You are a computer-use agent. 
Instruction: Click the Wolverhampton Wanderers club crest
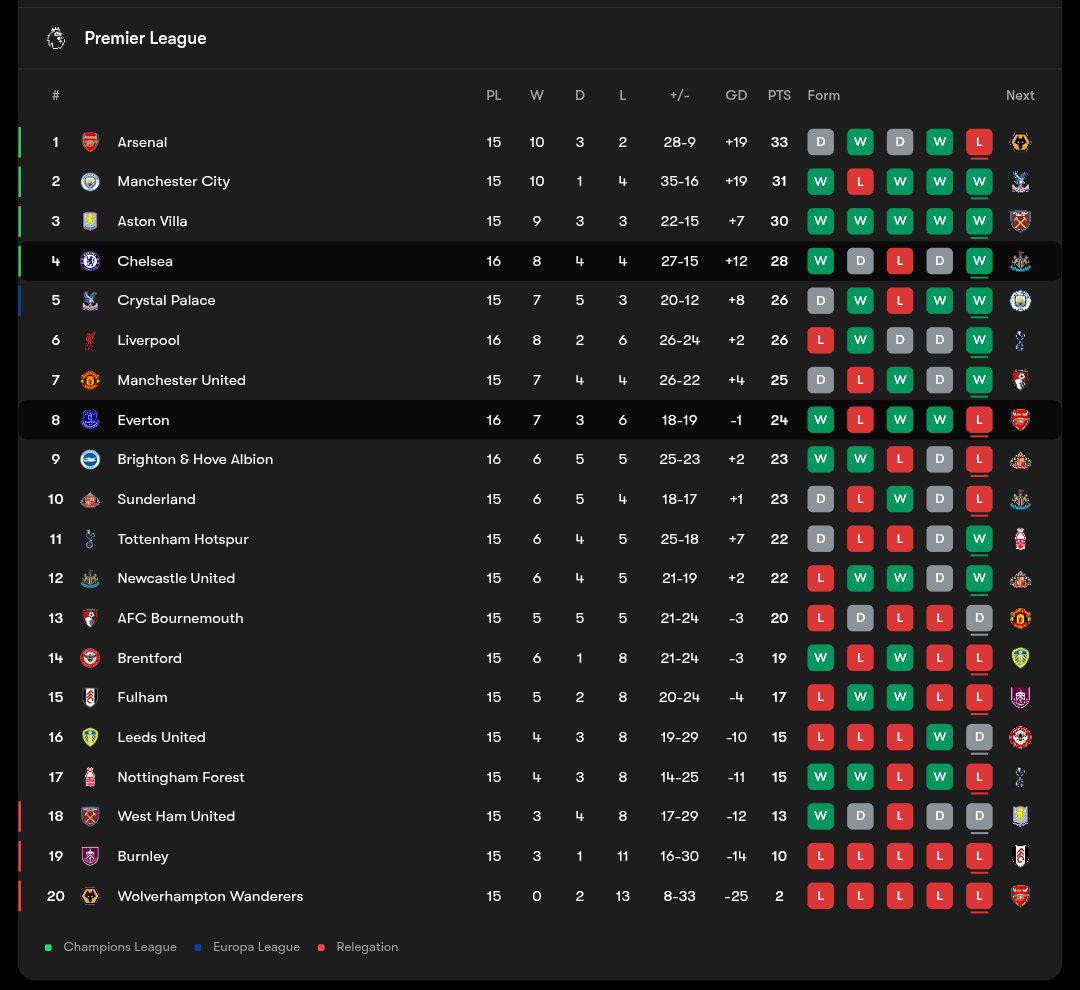[x=90, y=896]
